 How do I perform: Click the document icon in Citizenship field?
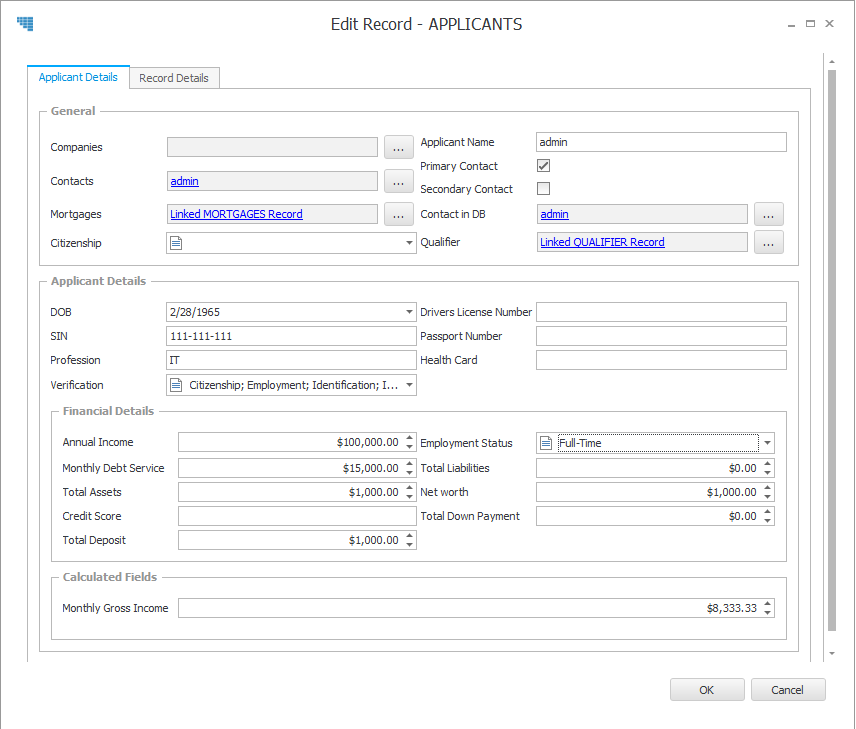176,243
